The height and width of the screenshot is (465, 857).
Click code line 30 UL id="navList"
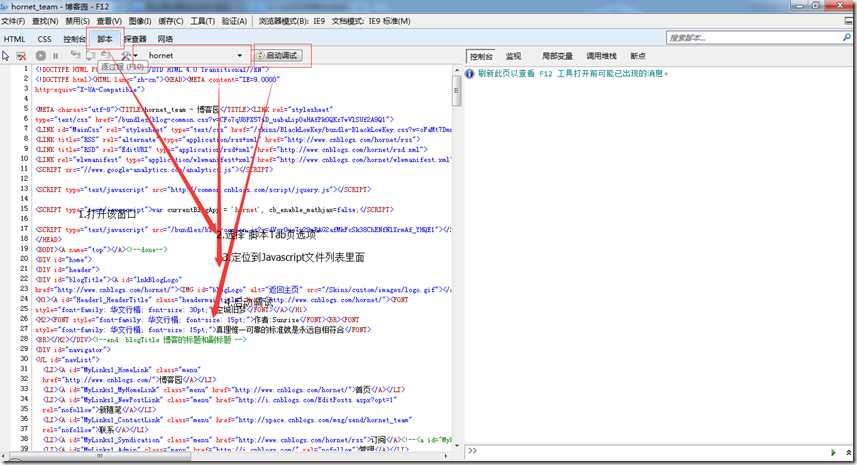tap(67, 360)
